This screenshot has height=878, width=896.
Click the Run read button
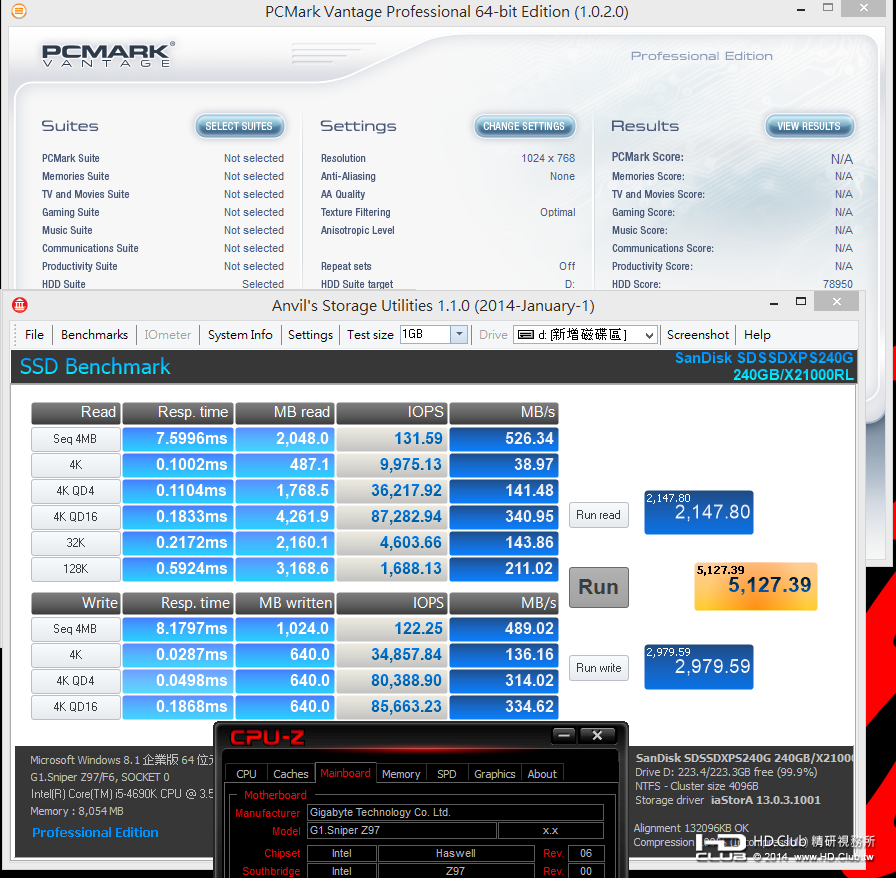tap(598, 515)
